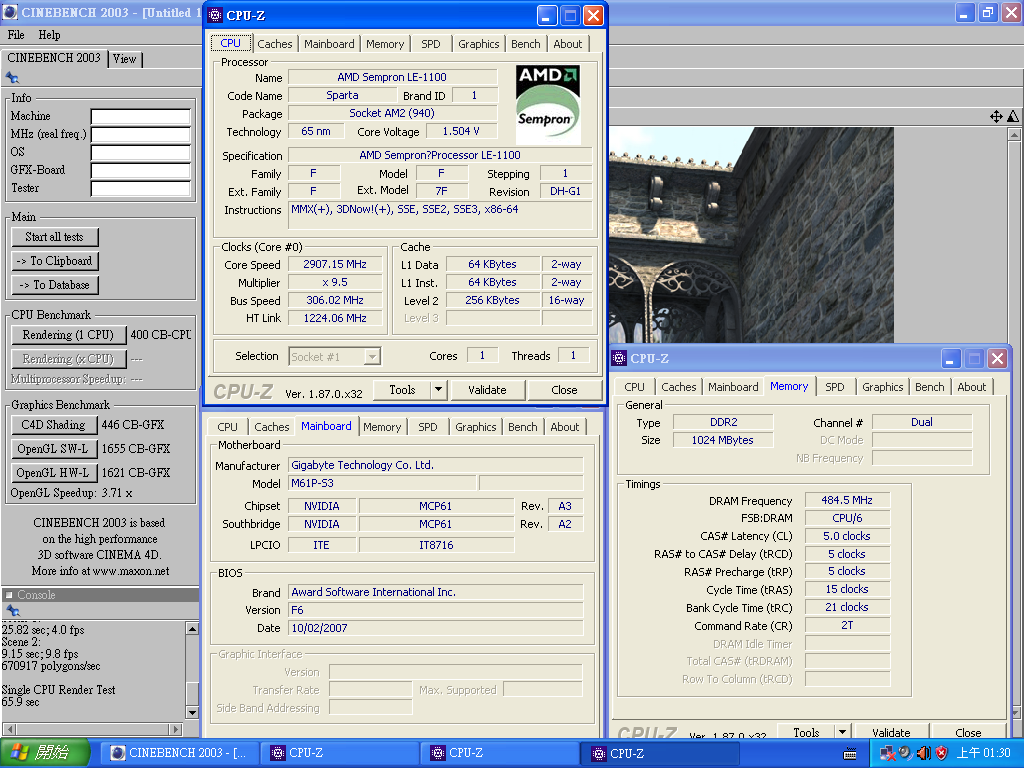Click the system tray clock showing 01:30
This screenshot has width=1024, height=768.
coord(983,753)
